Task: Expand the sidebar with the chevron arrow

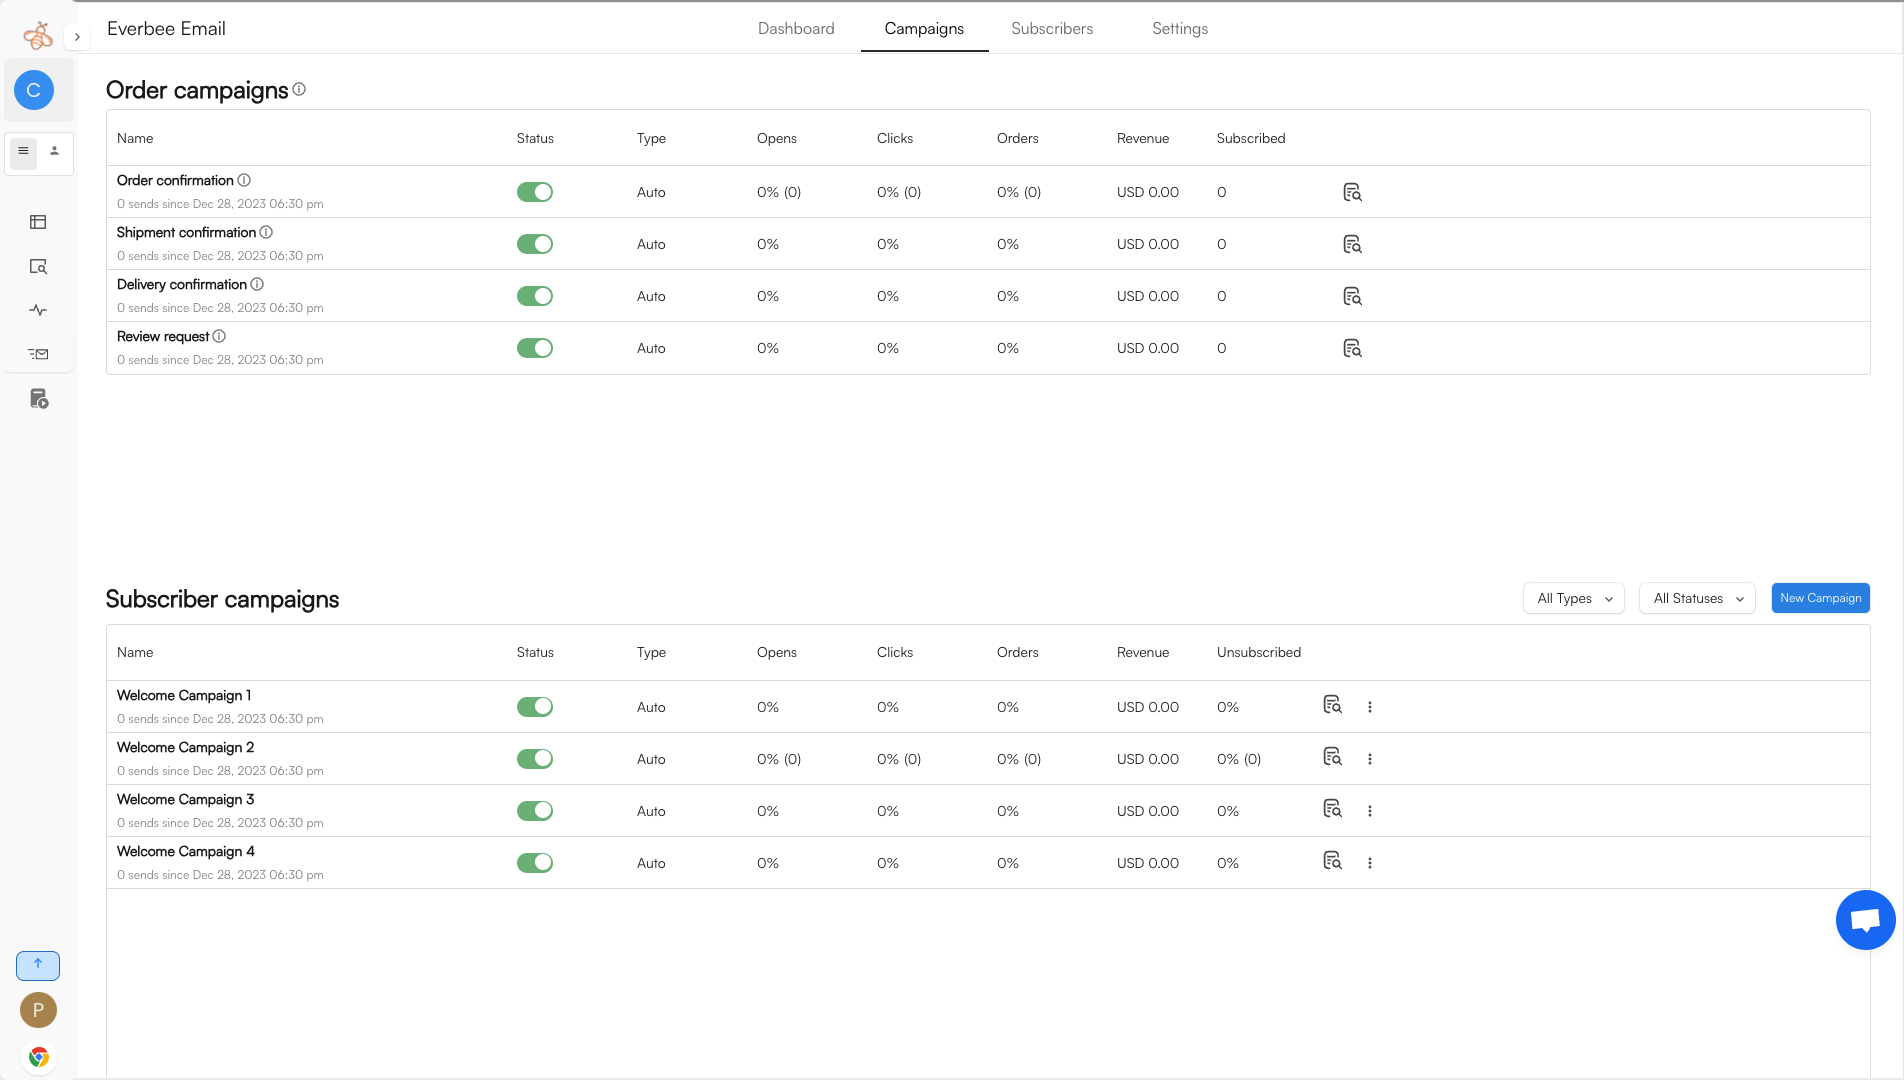Action: tap(77, 37)
